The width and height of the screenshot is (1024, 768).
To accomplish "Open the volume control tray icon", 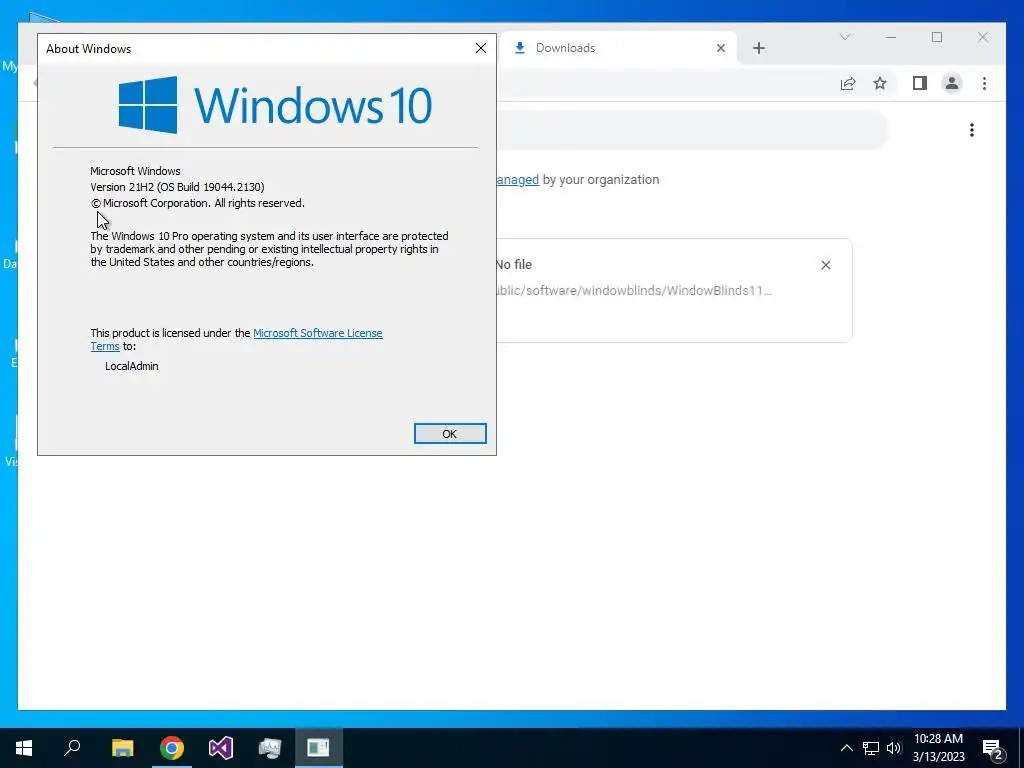I will [x=893, y=748].
